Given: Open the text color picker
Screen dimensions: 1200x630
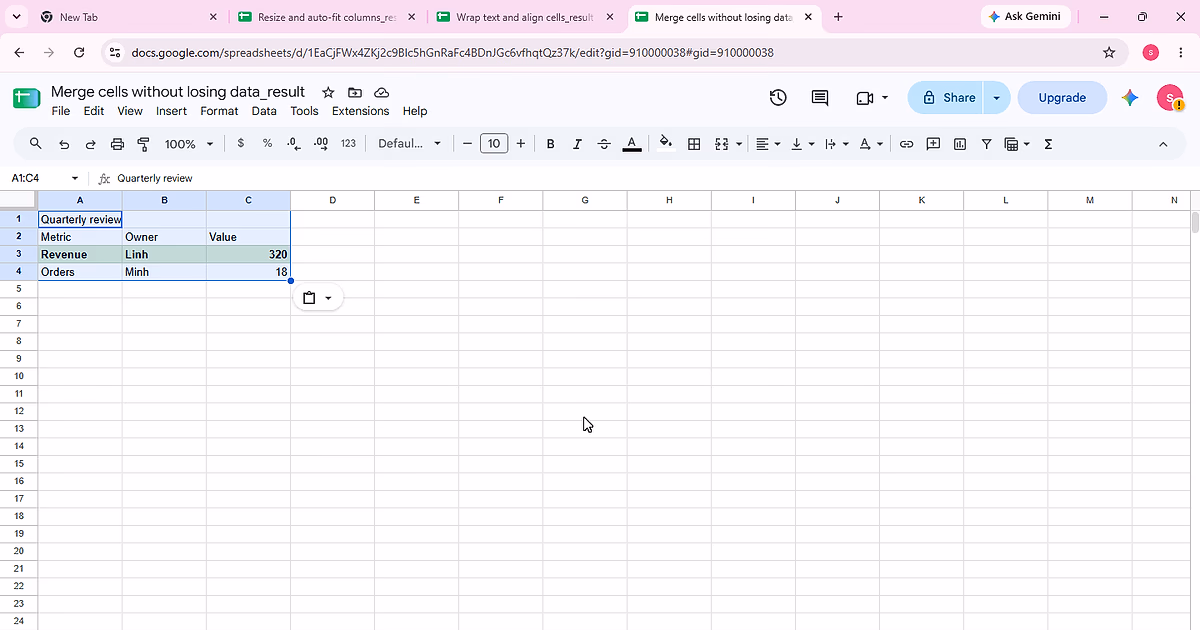Looking at the screenshot, I should coord(632,144).
